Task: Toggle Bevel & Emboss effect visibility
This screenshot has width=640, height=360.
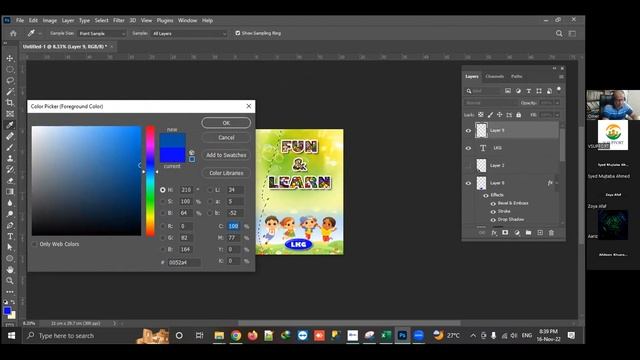Action: point(493,203)
